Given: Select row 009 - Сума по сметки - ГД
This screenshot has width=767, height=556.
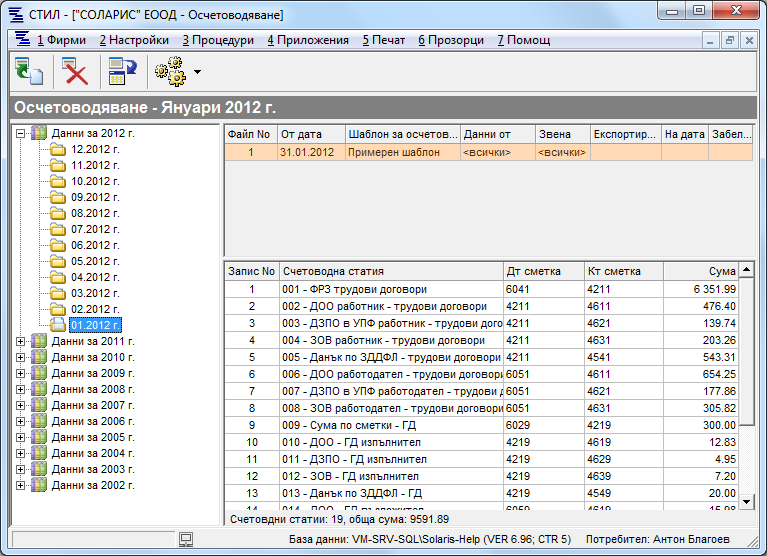Looking at the screenshot, I should point(481,425).
